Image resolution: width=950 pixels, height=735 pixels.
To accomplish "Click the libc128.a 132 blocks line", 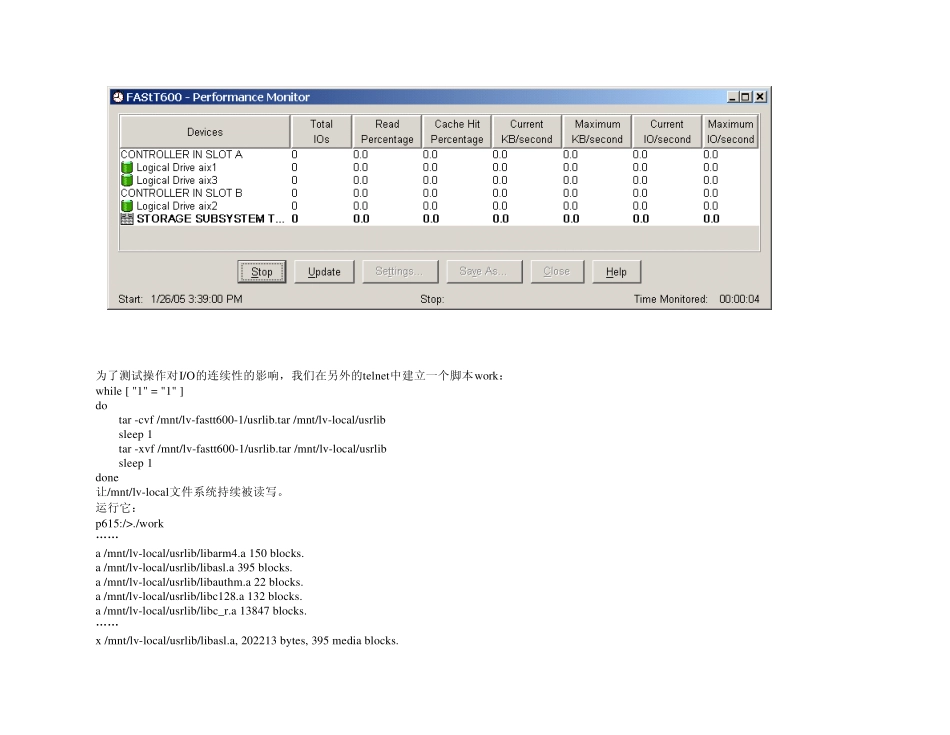I will (199, 596).
